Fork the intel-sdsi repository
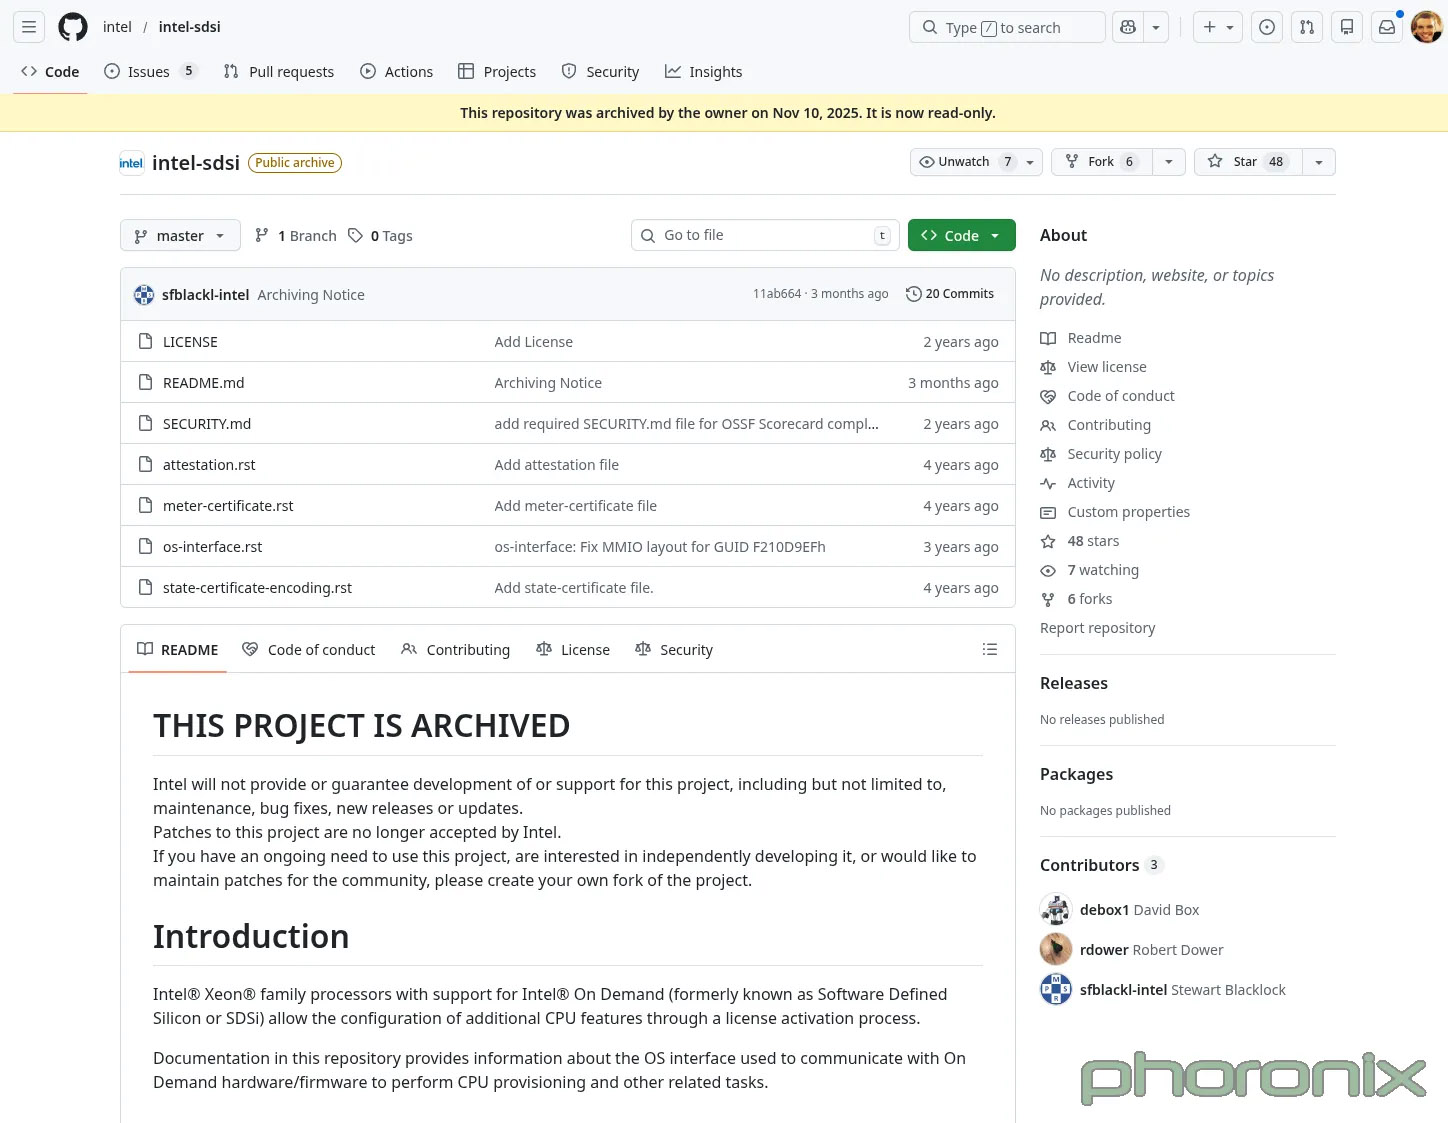Image resolution: width=1448 pixels, height=1123 pixels. [x=1101, y=162]
